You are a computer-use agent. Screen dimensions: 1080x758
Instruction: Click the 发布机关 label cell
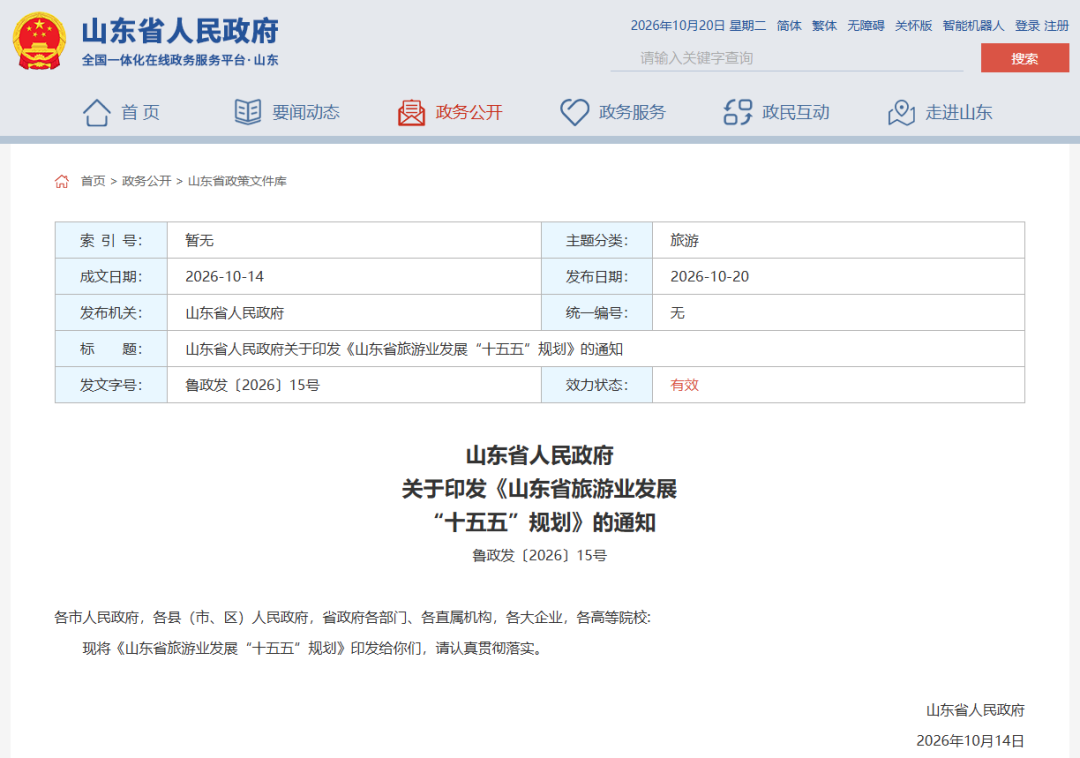pos(111,313)
